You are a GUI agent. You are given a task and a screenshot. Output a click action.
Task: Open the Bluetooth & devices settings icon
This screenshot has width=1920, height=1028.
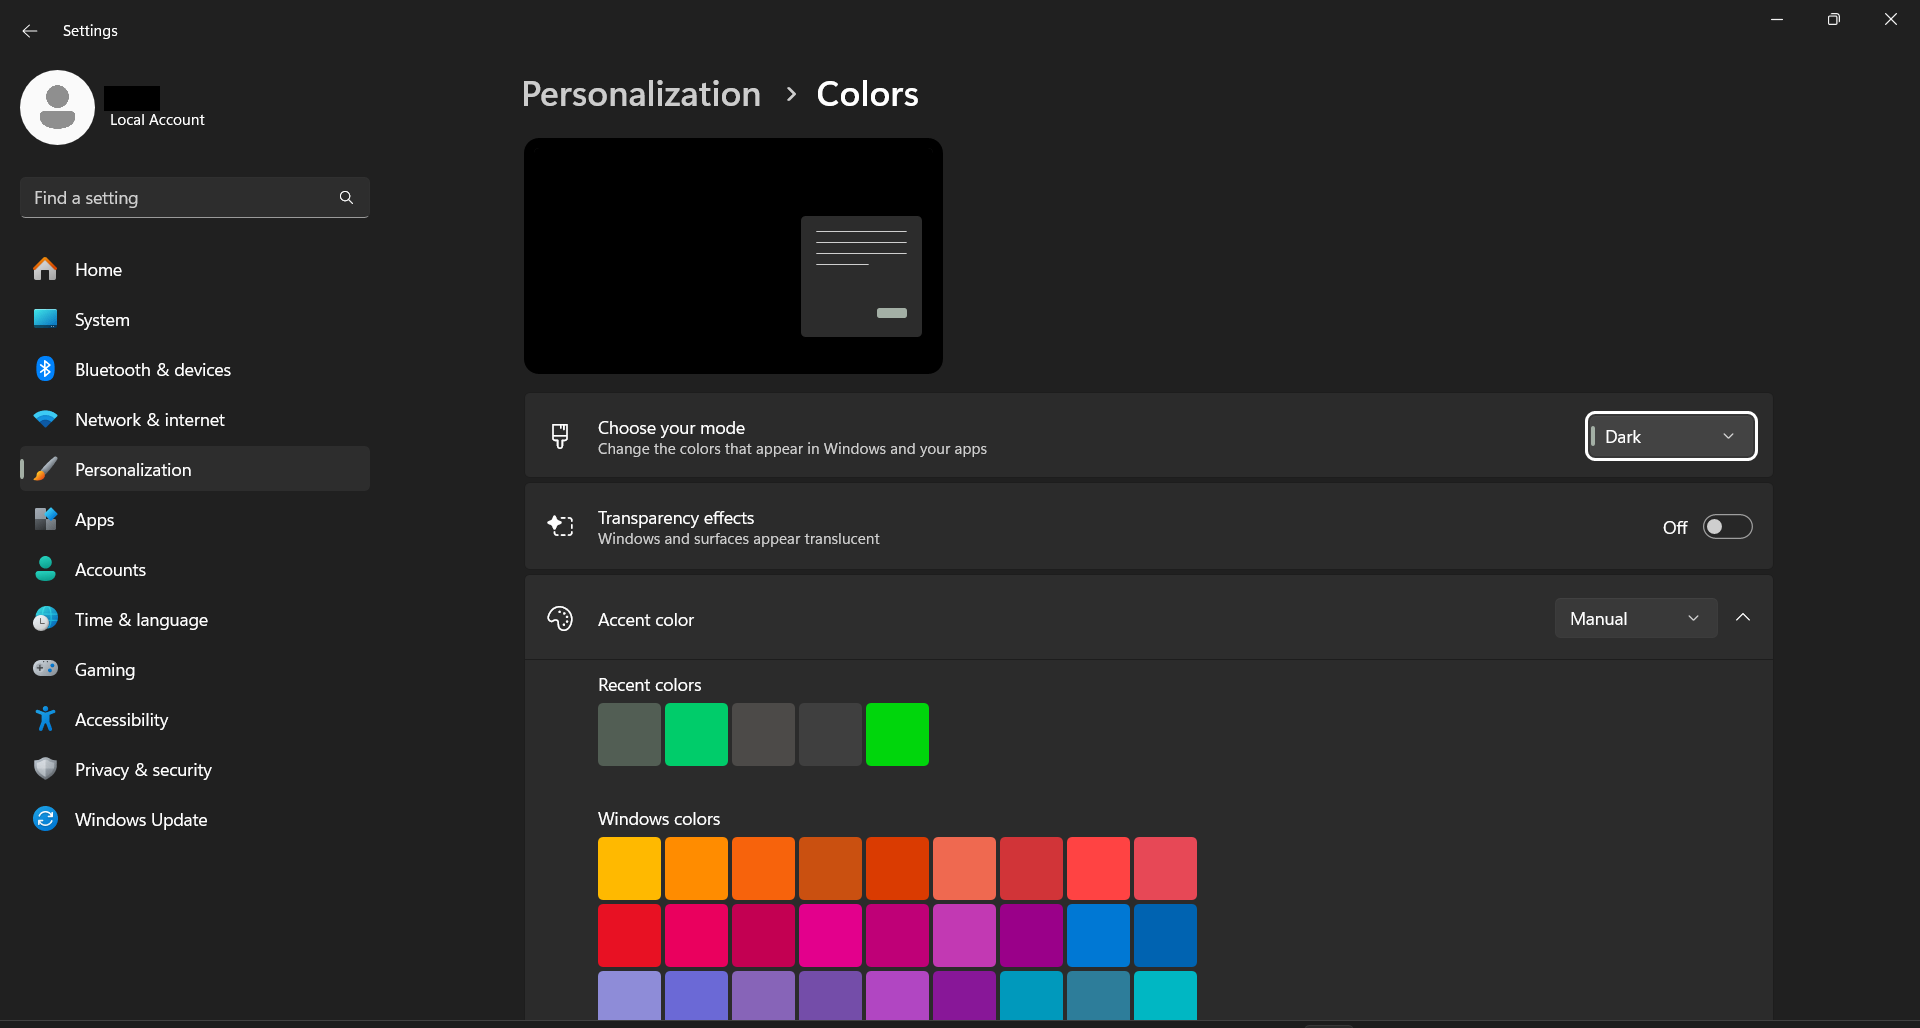point(46,369)
